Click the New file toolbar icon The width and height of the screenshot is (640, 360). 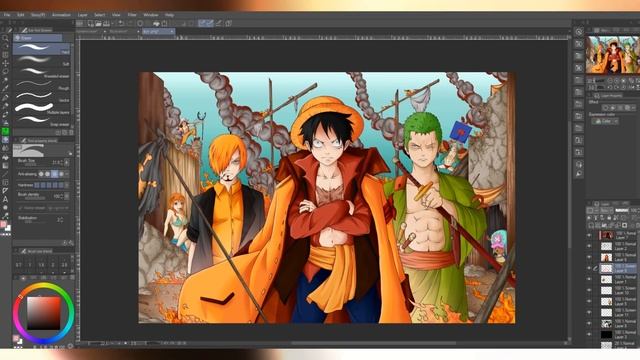tap(90, 24)
